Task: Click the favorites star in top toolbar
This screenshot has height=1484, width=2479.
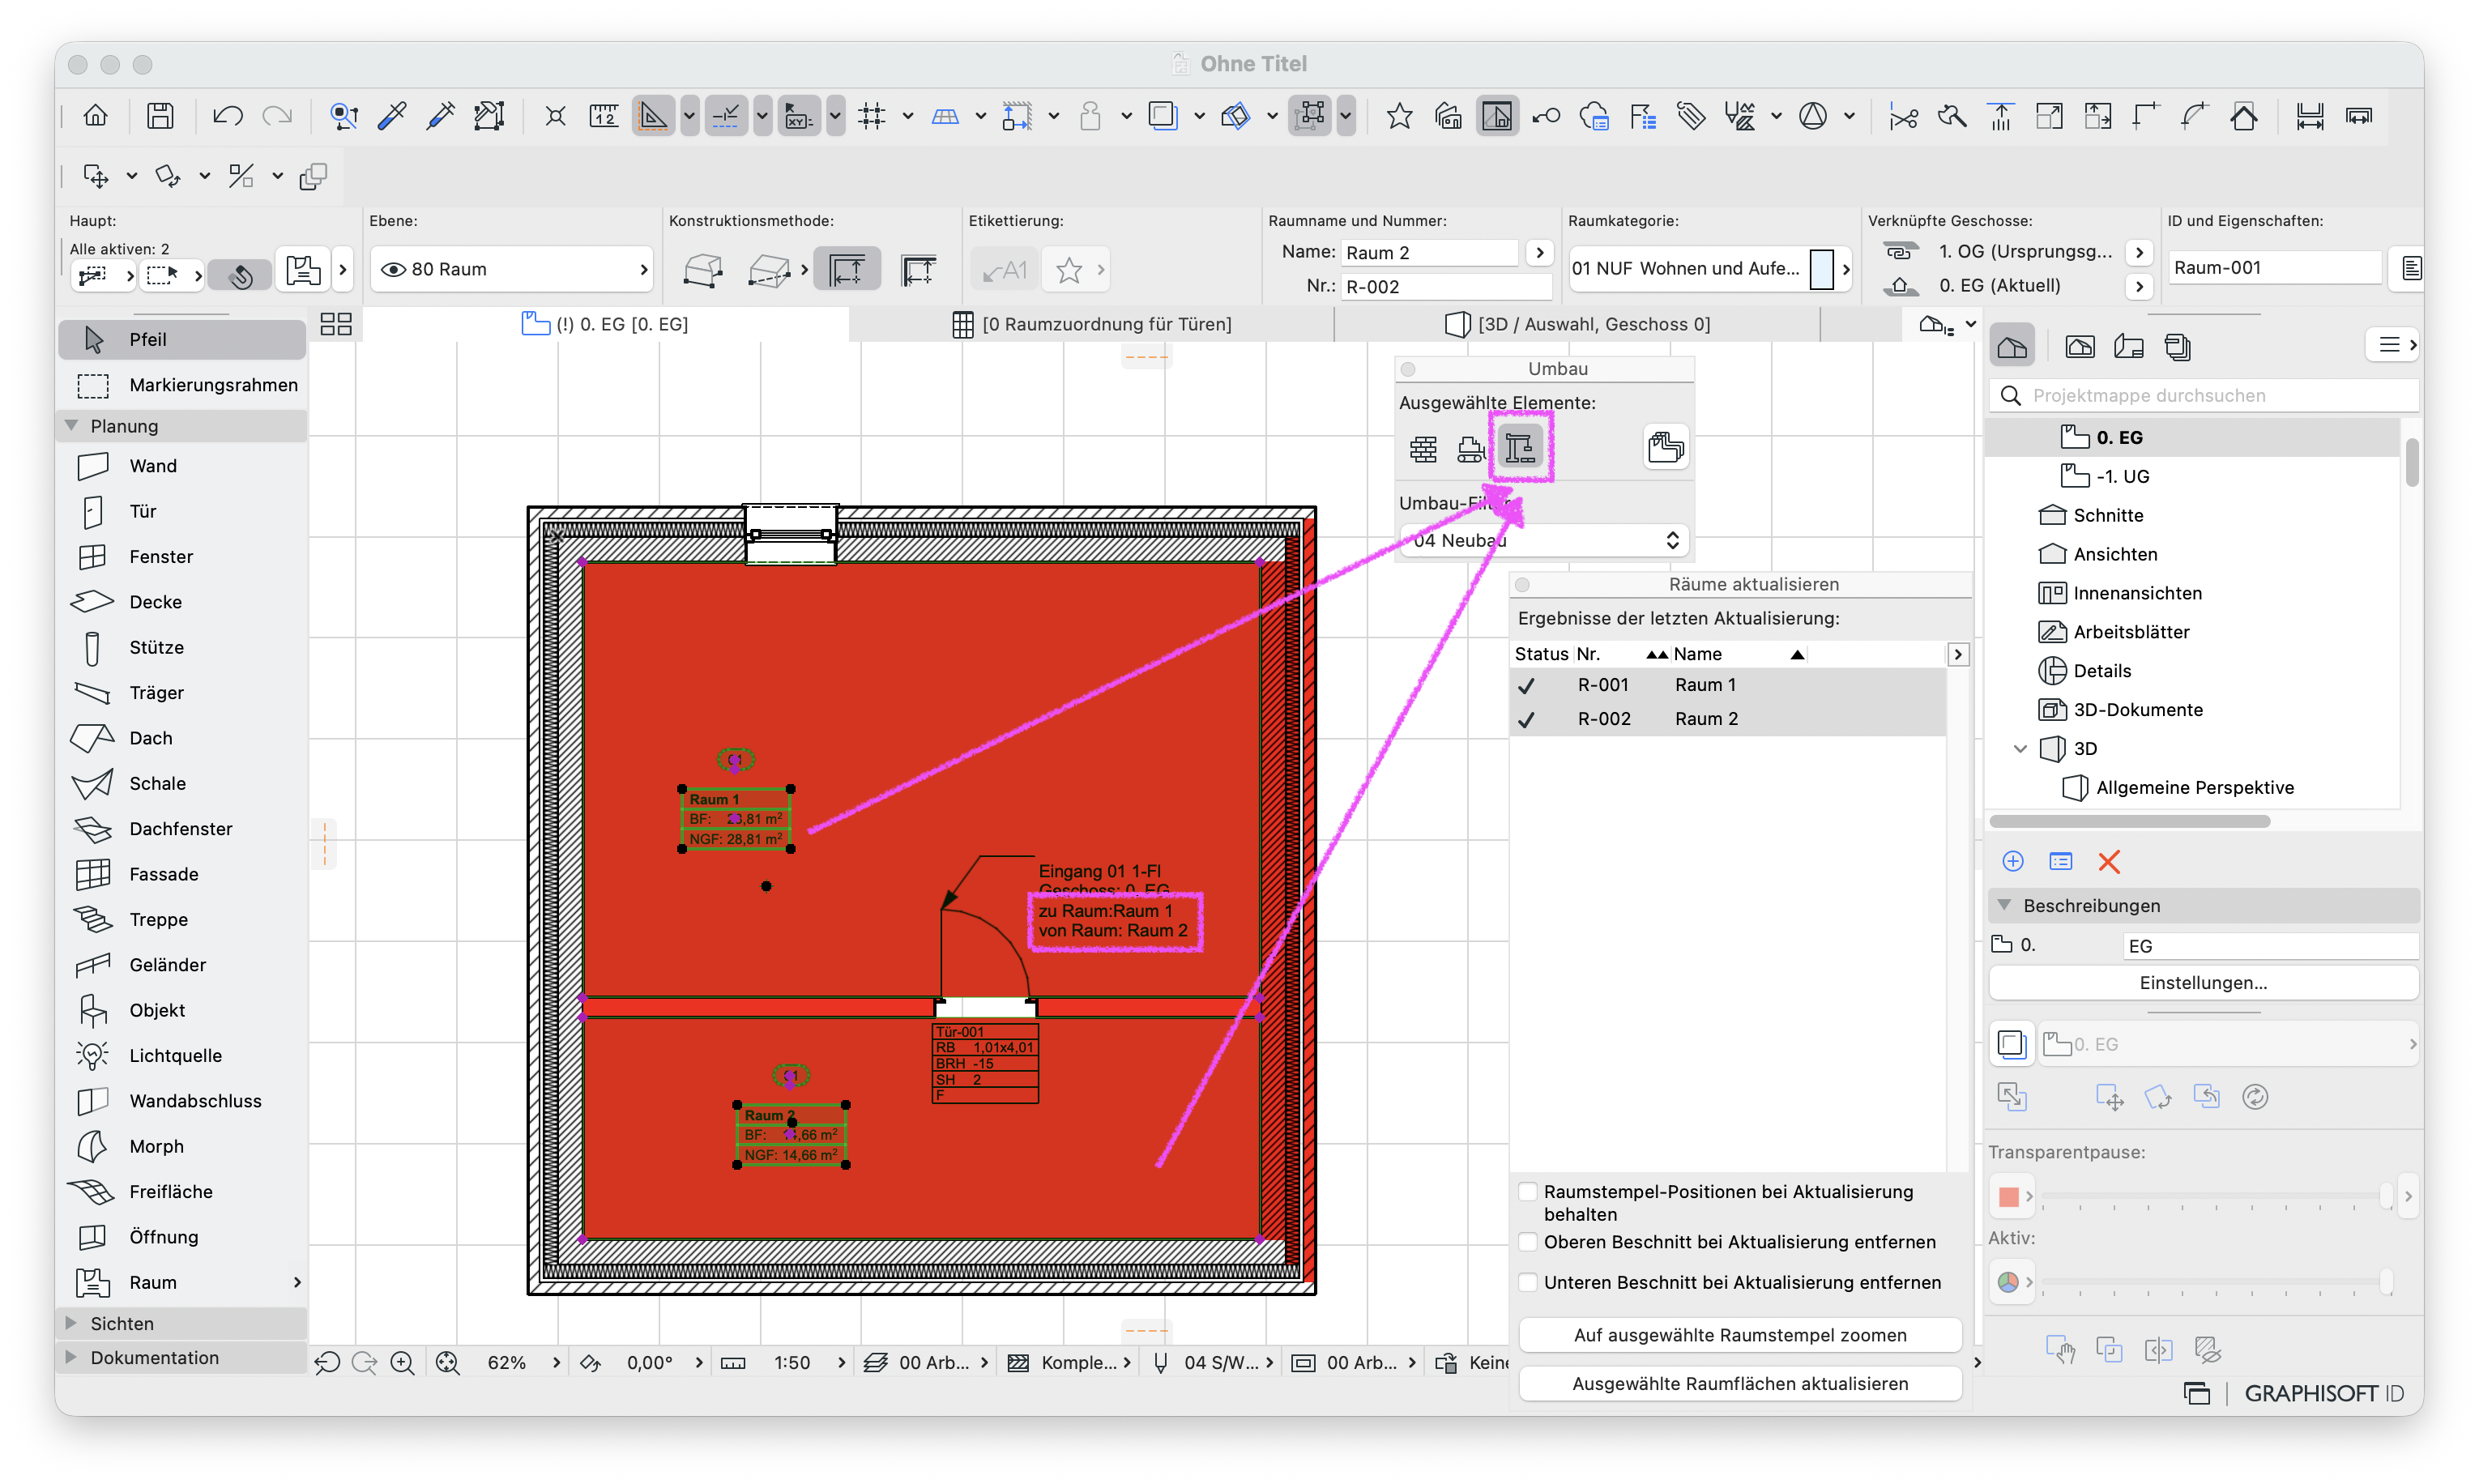Action: 1399,116
